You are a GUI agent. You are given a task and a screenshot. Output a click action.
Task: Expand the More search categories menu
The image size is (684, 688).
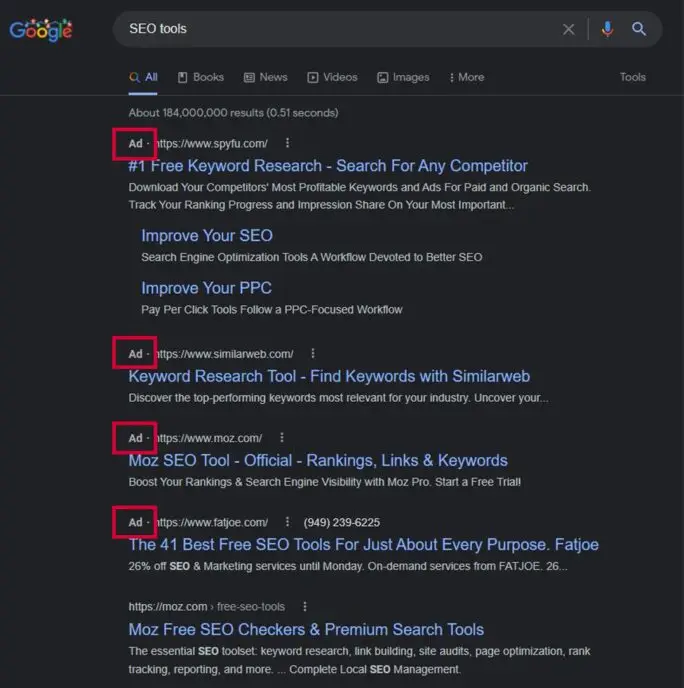coord(467,78)
